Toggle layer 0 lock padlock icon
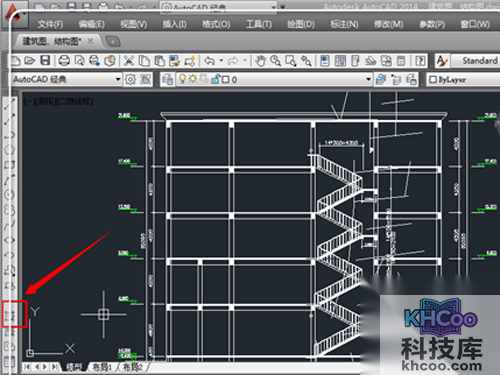Image resolution: width=500 pixels, height=375 pixels. click(216, 79)
